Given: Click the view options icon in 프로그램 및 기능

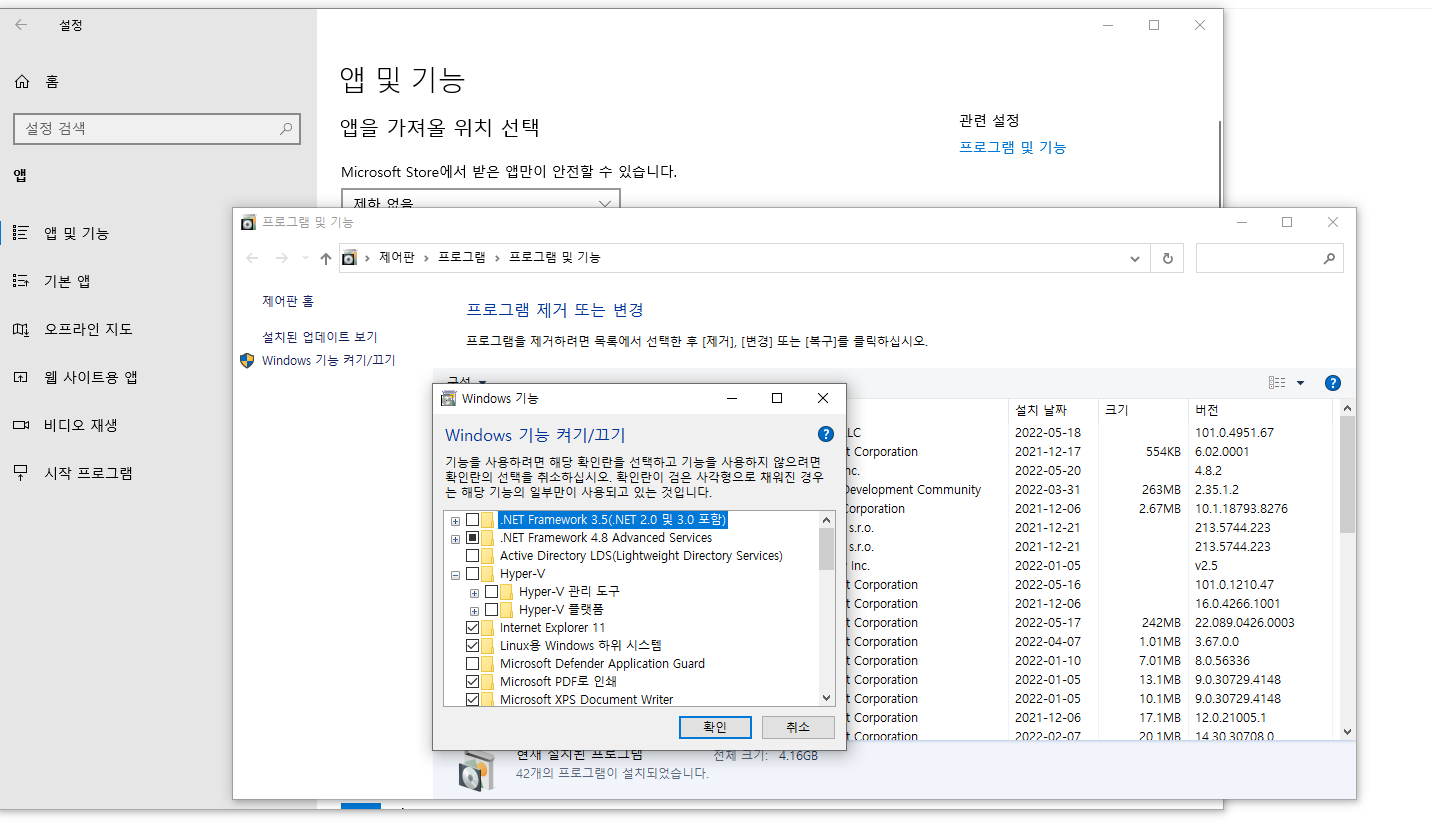Looking at the screenshot, I should pyautogui.click(x=1277, y=383).
